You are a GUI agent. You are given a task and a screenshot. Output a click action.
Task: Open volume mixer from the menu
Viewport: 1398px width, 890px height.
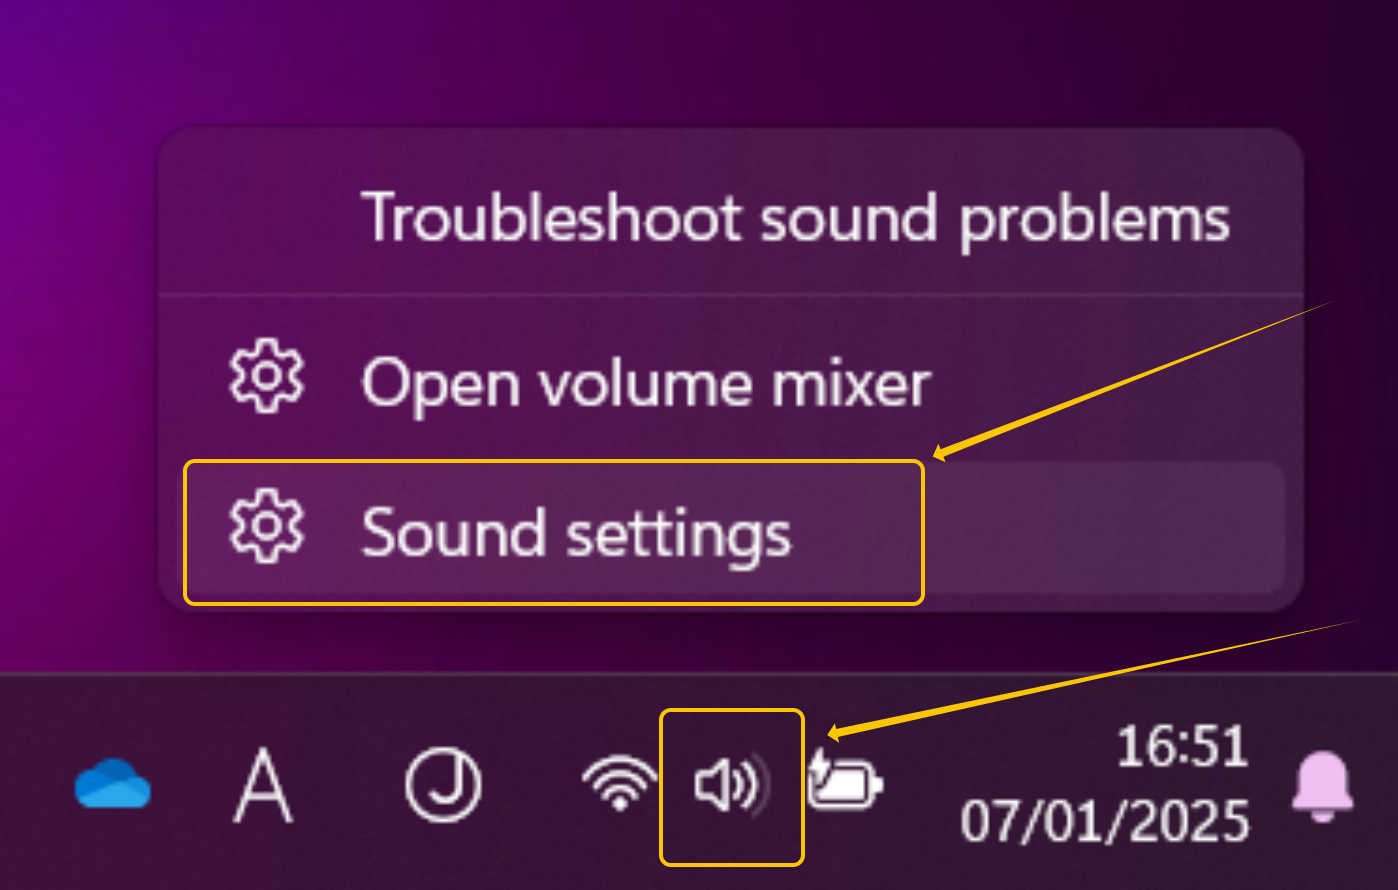click(x=645, y=380)
